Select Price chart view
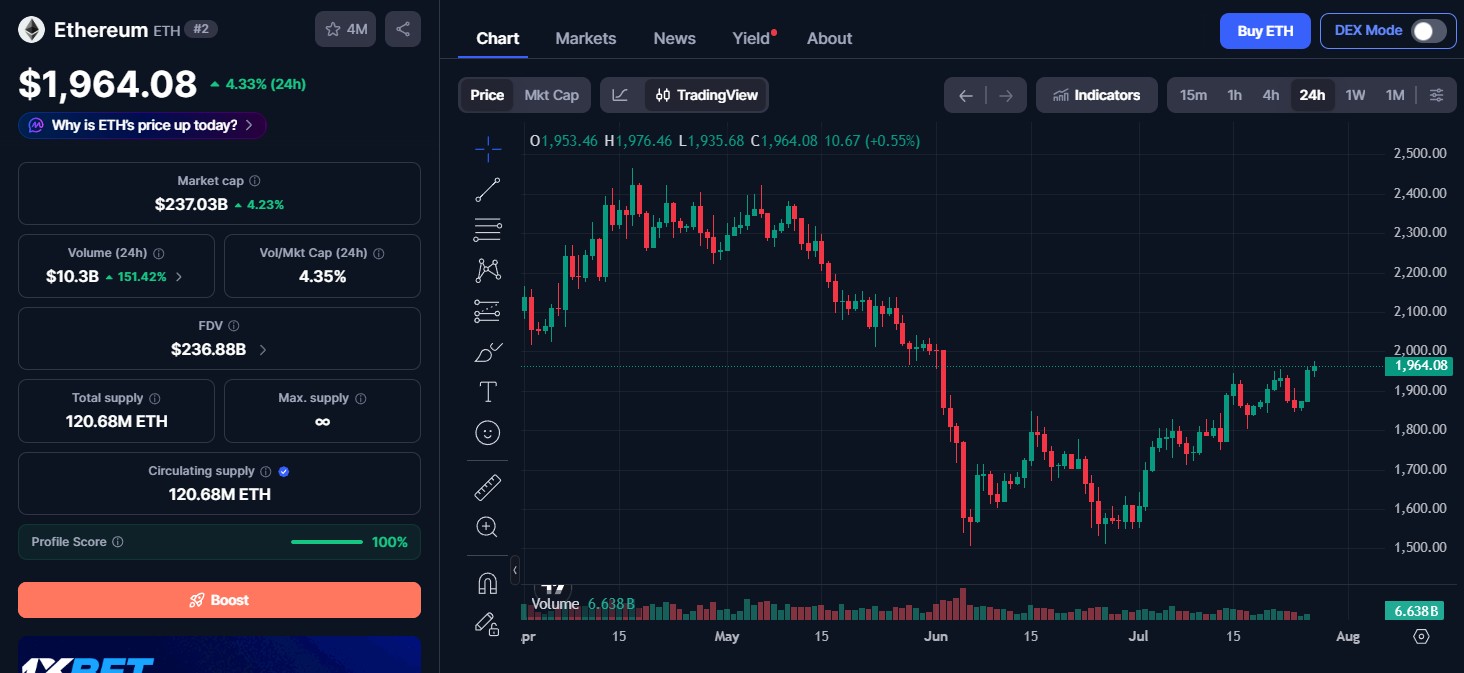The height and width of the screenshot is (673, 1464). 487,95
